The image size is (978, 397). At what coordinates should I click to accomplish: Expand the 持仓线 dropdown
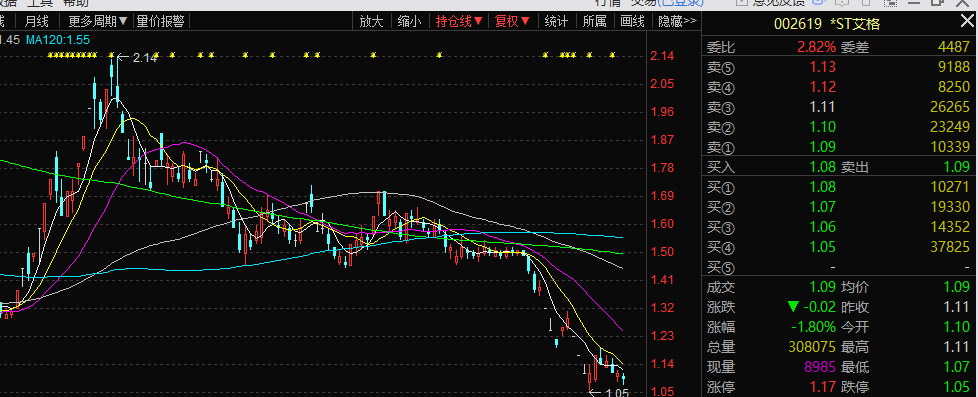(x=459, y=21)
